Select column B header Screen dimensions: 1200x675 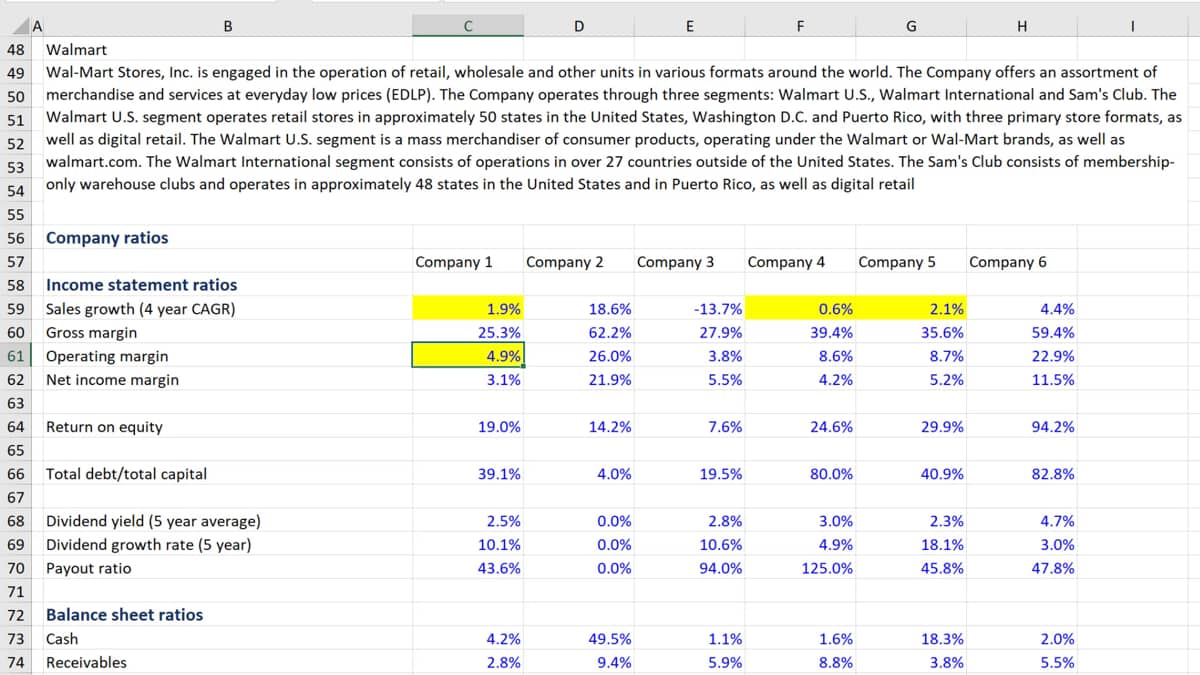[227, 28]
